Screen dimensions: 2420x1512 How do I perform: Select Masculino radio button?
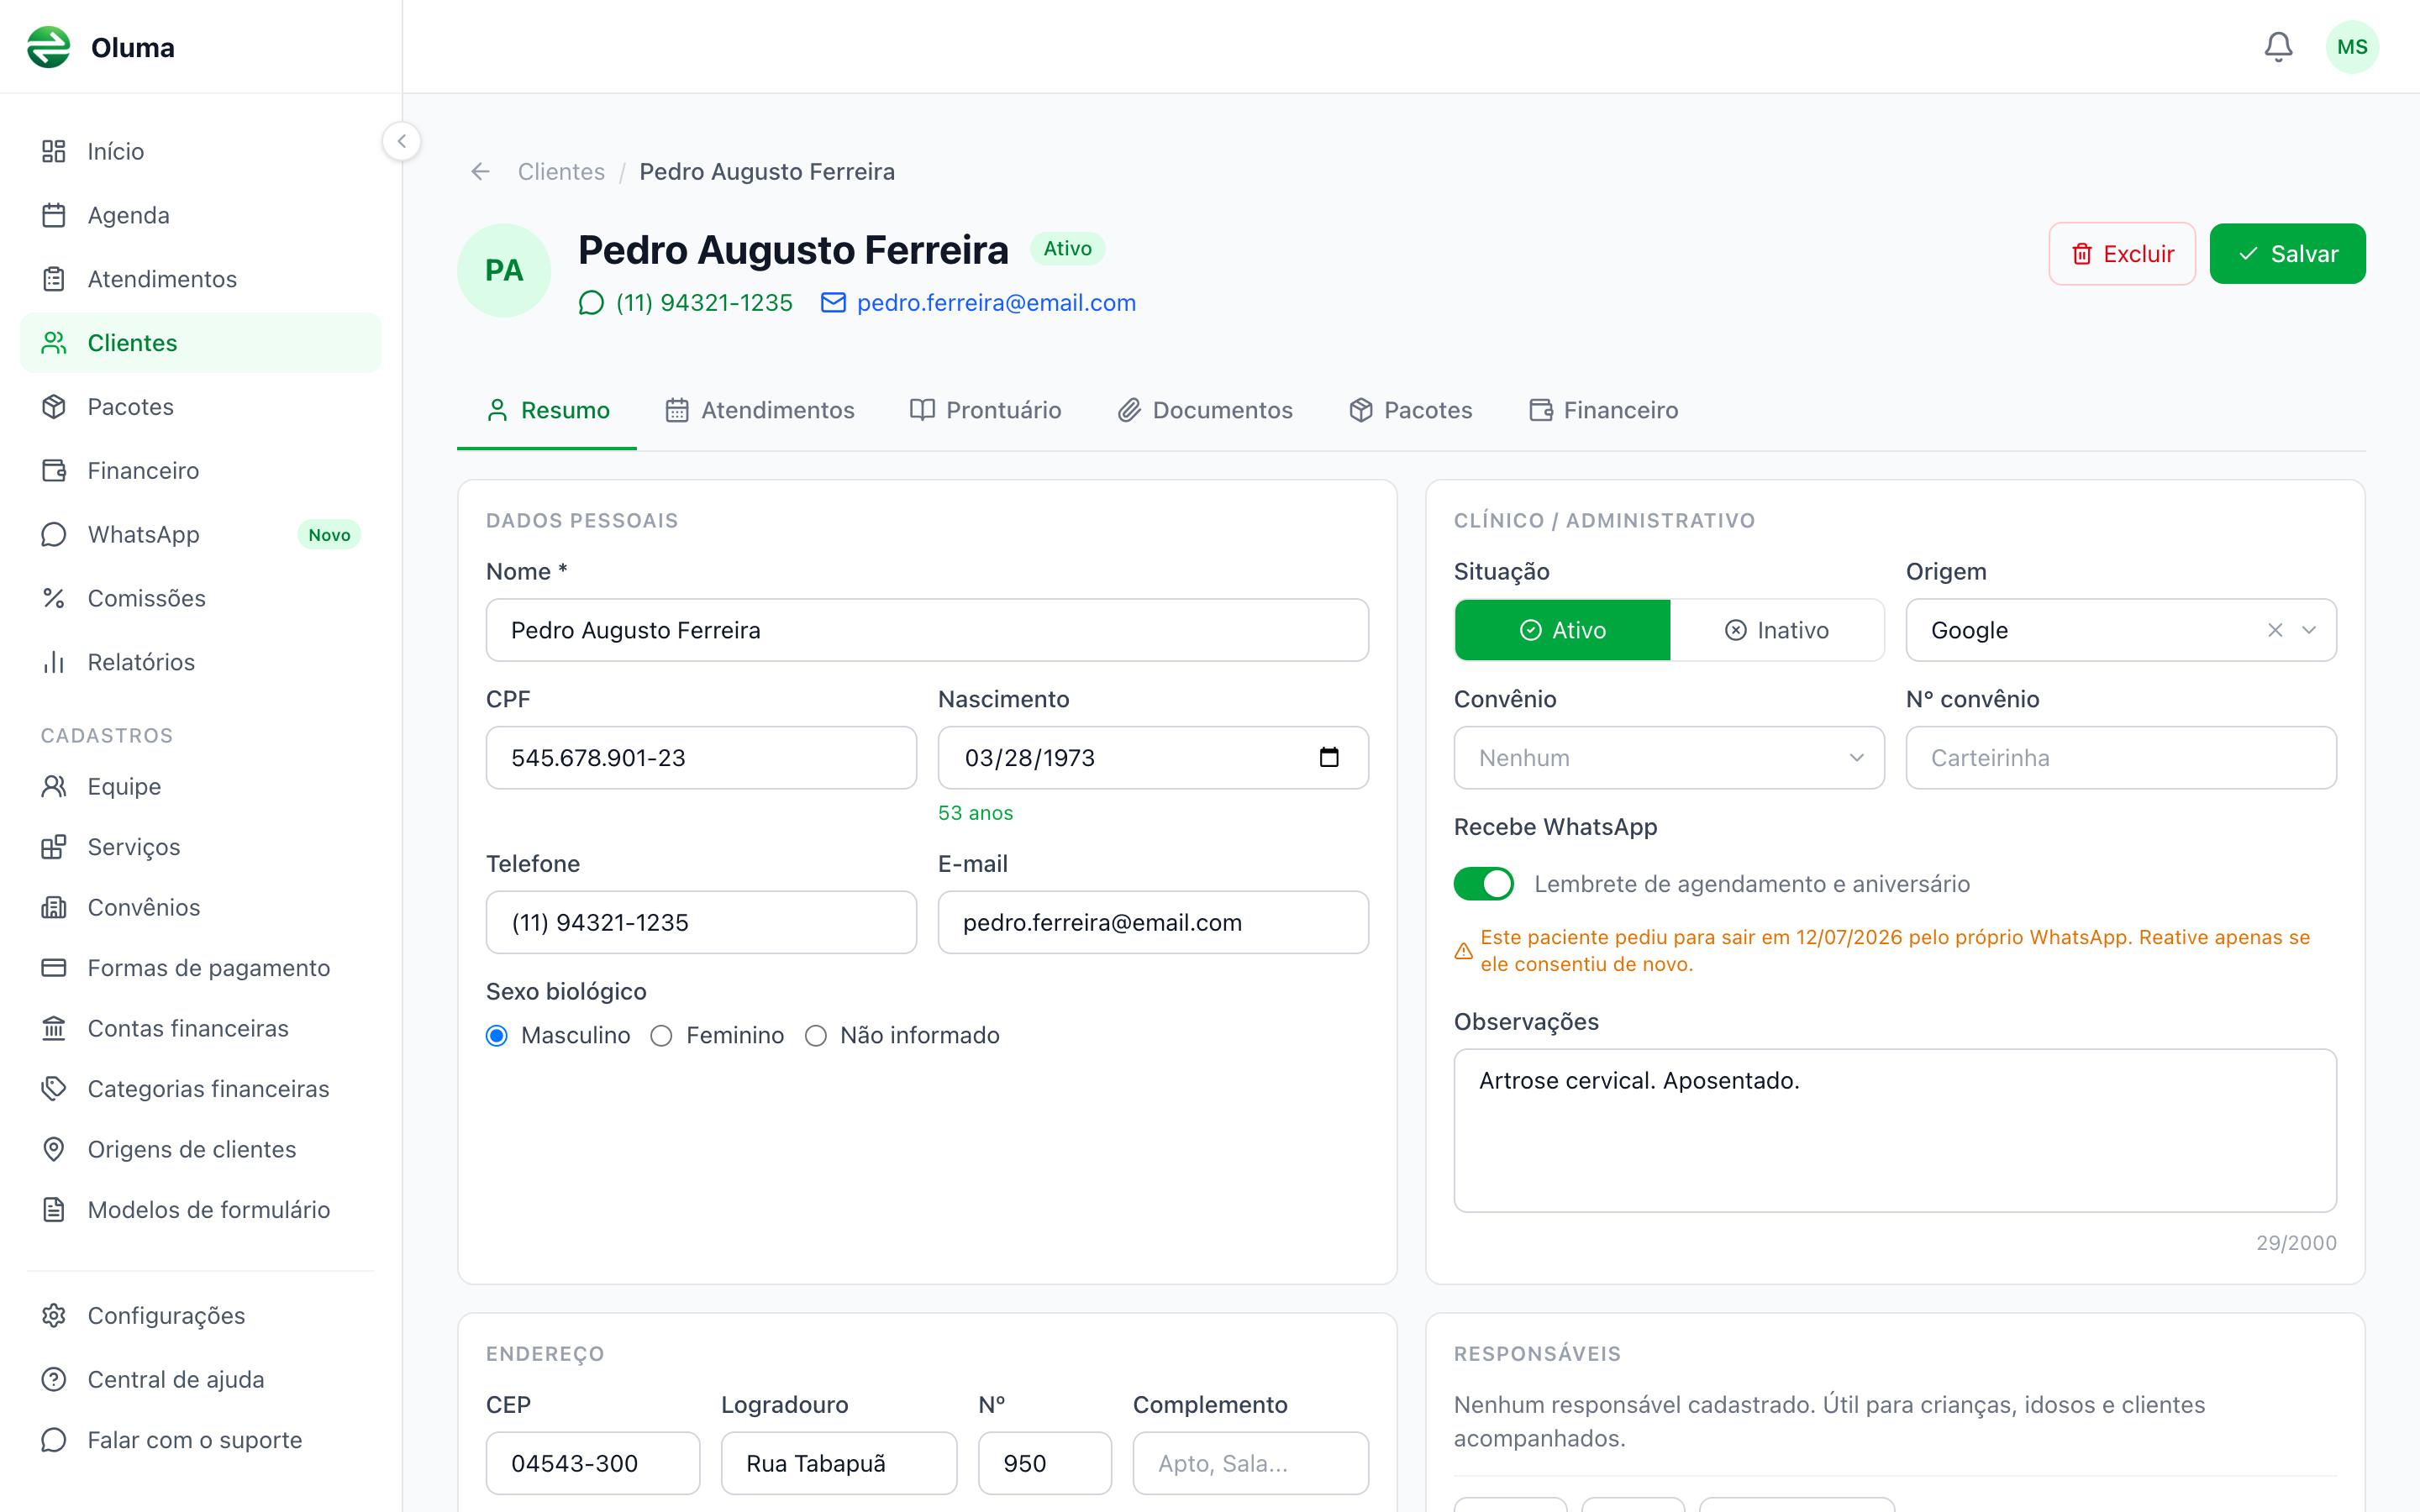497,1036
